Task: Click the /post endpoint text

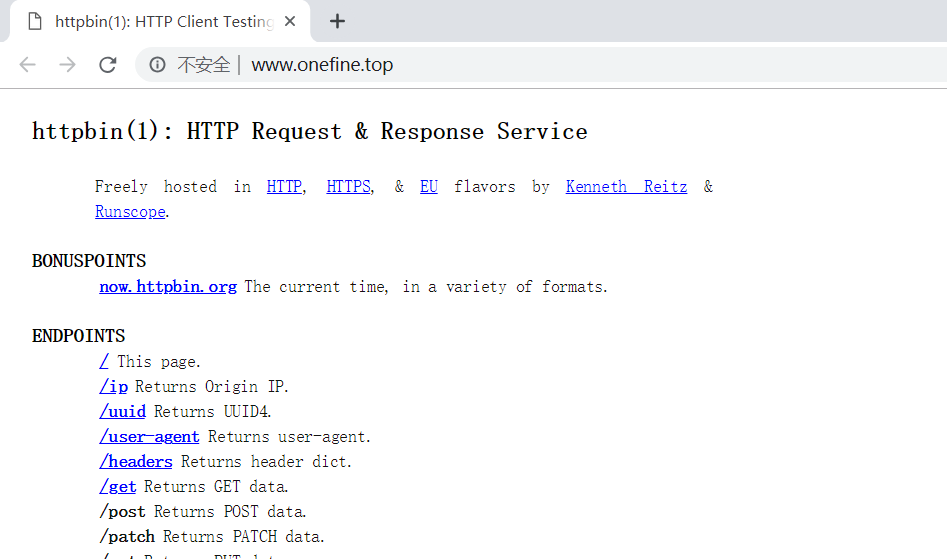Action: [123, 512]
